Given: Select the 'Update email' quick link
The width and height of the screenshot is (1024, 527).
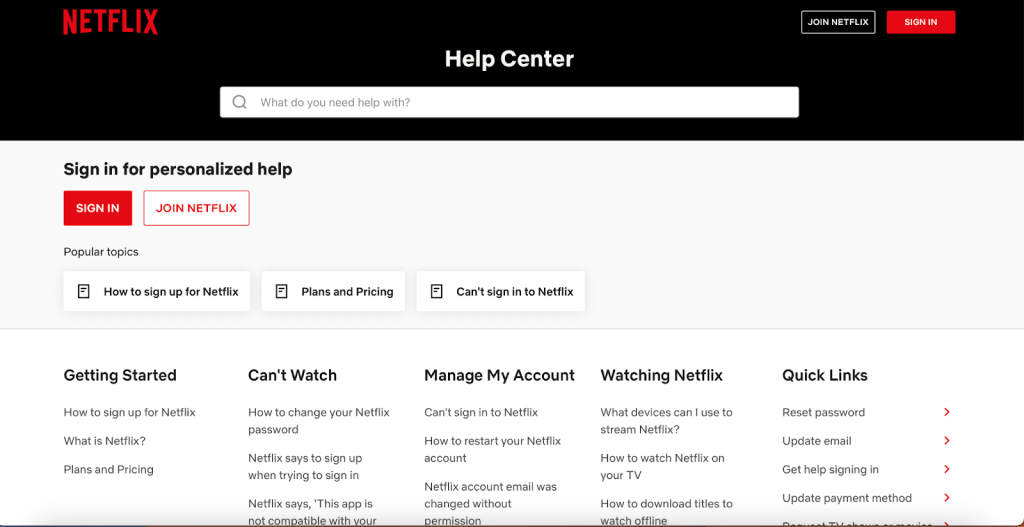Looking at the screenshot, I should (817, 441).
